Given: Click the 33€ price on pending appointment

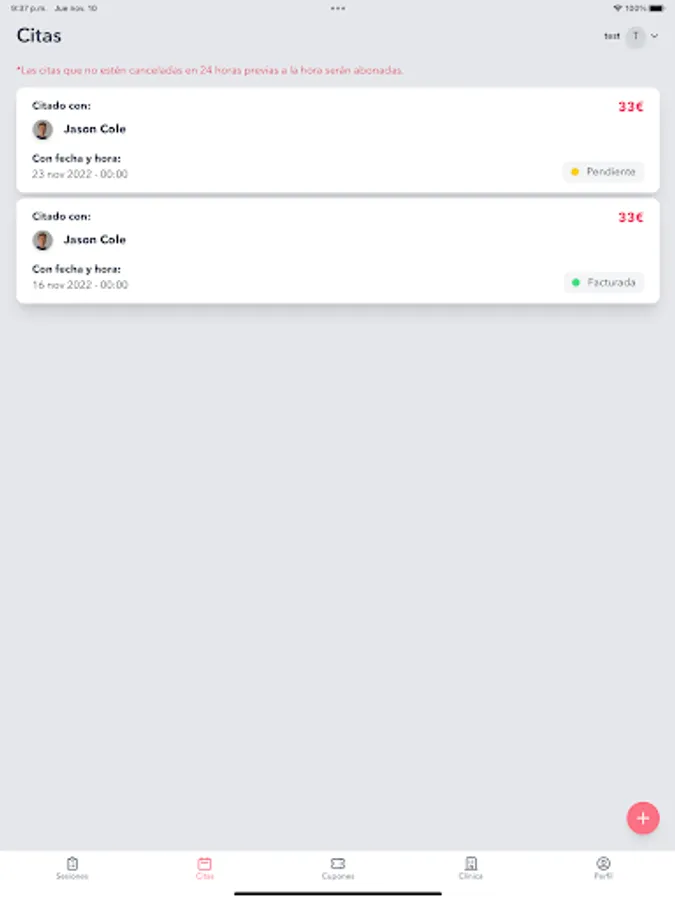Looking at the screenshot, I should [x=630, y=106].
